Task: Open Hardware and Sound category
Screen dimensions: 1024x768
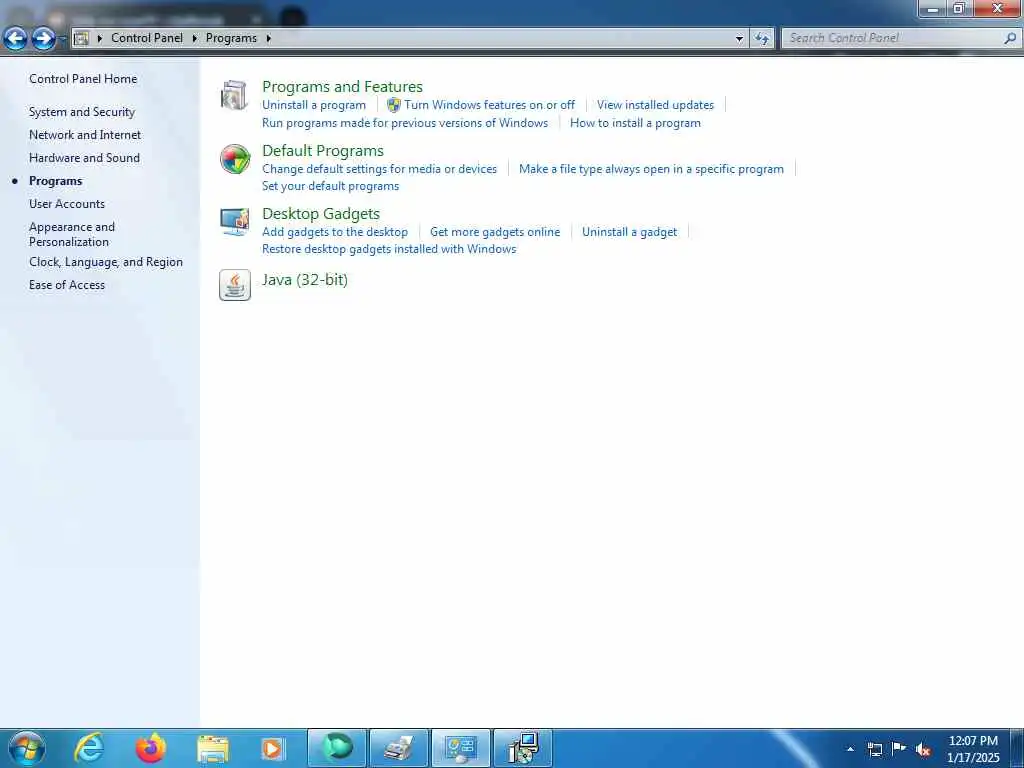Action: click(84, 157)
